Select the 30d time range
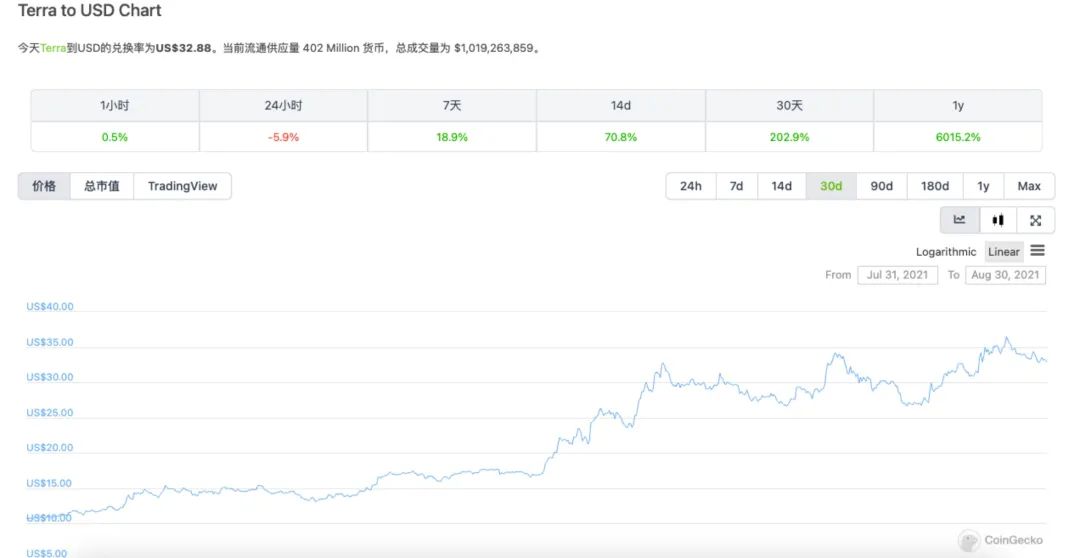1080x558 pixels. [831, 186]
